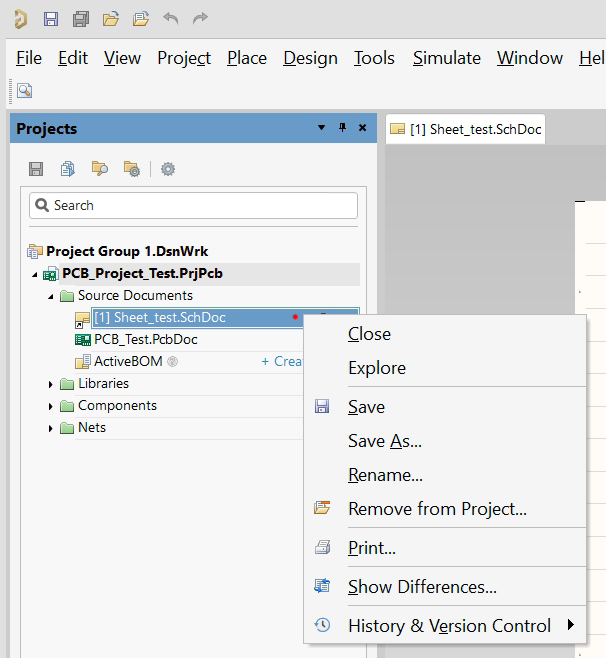606x658 pixels.
Task: Select Source Documents folder
Action: tap(135, 295)
